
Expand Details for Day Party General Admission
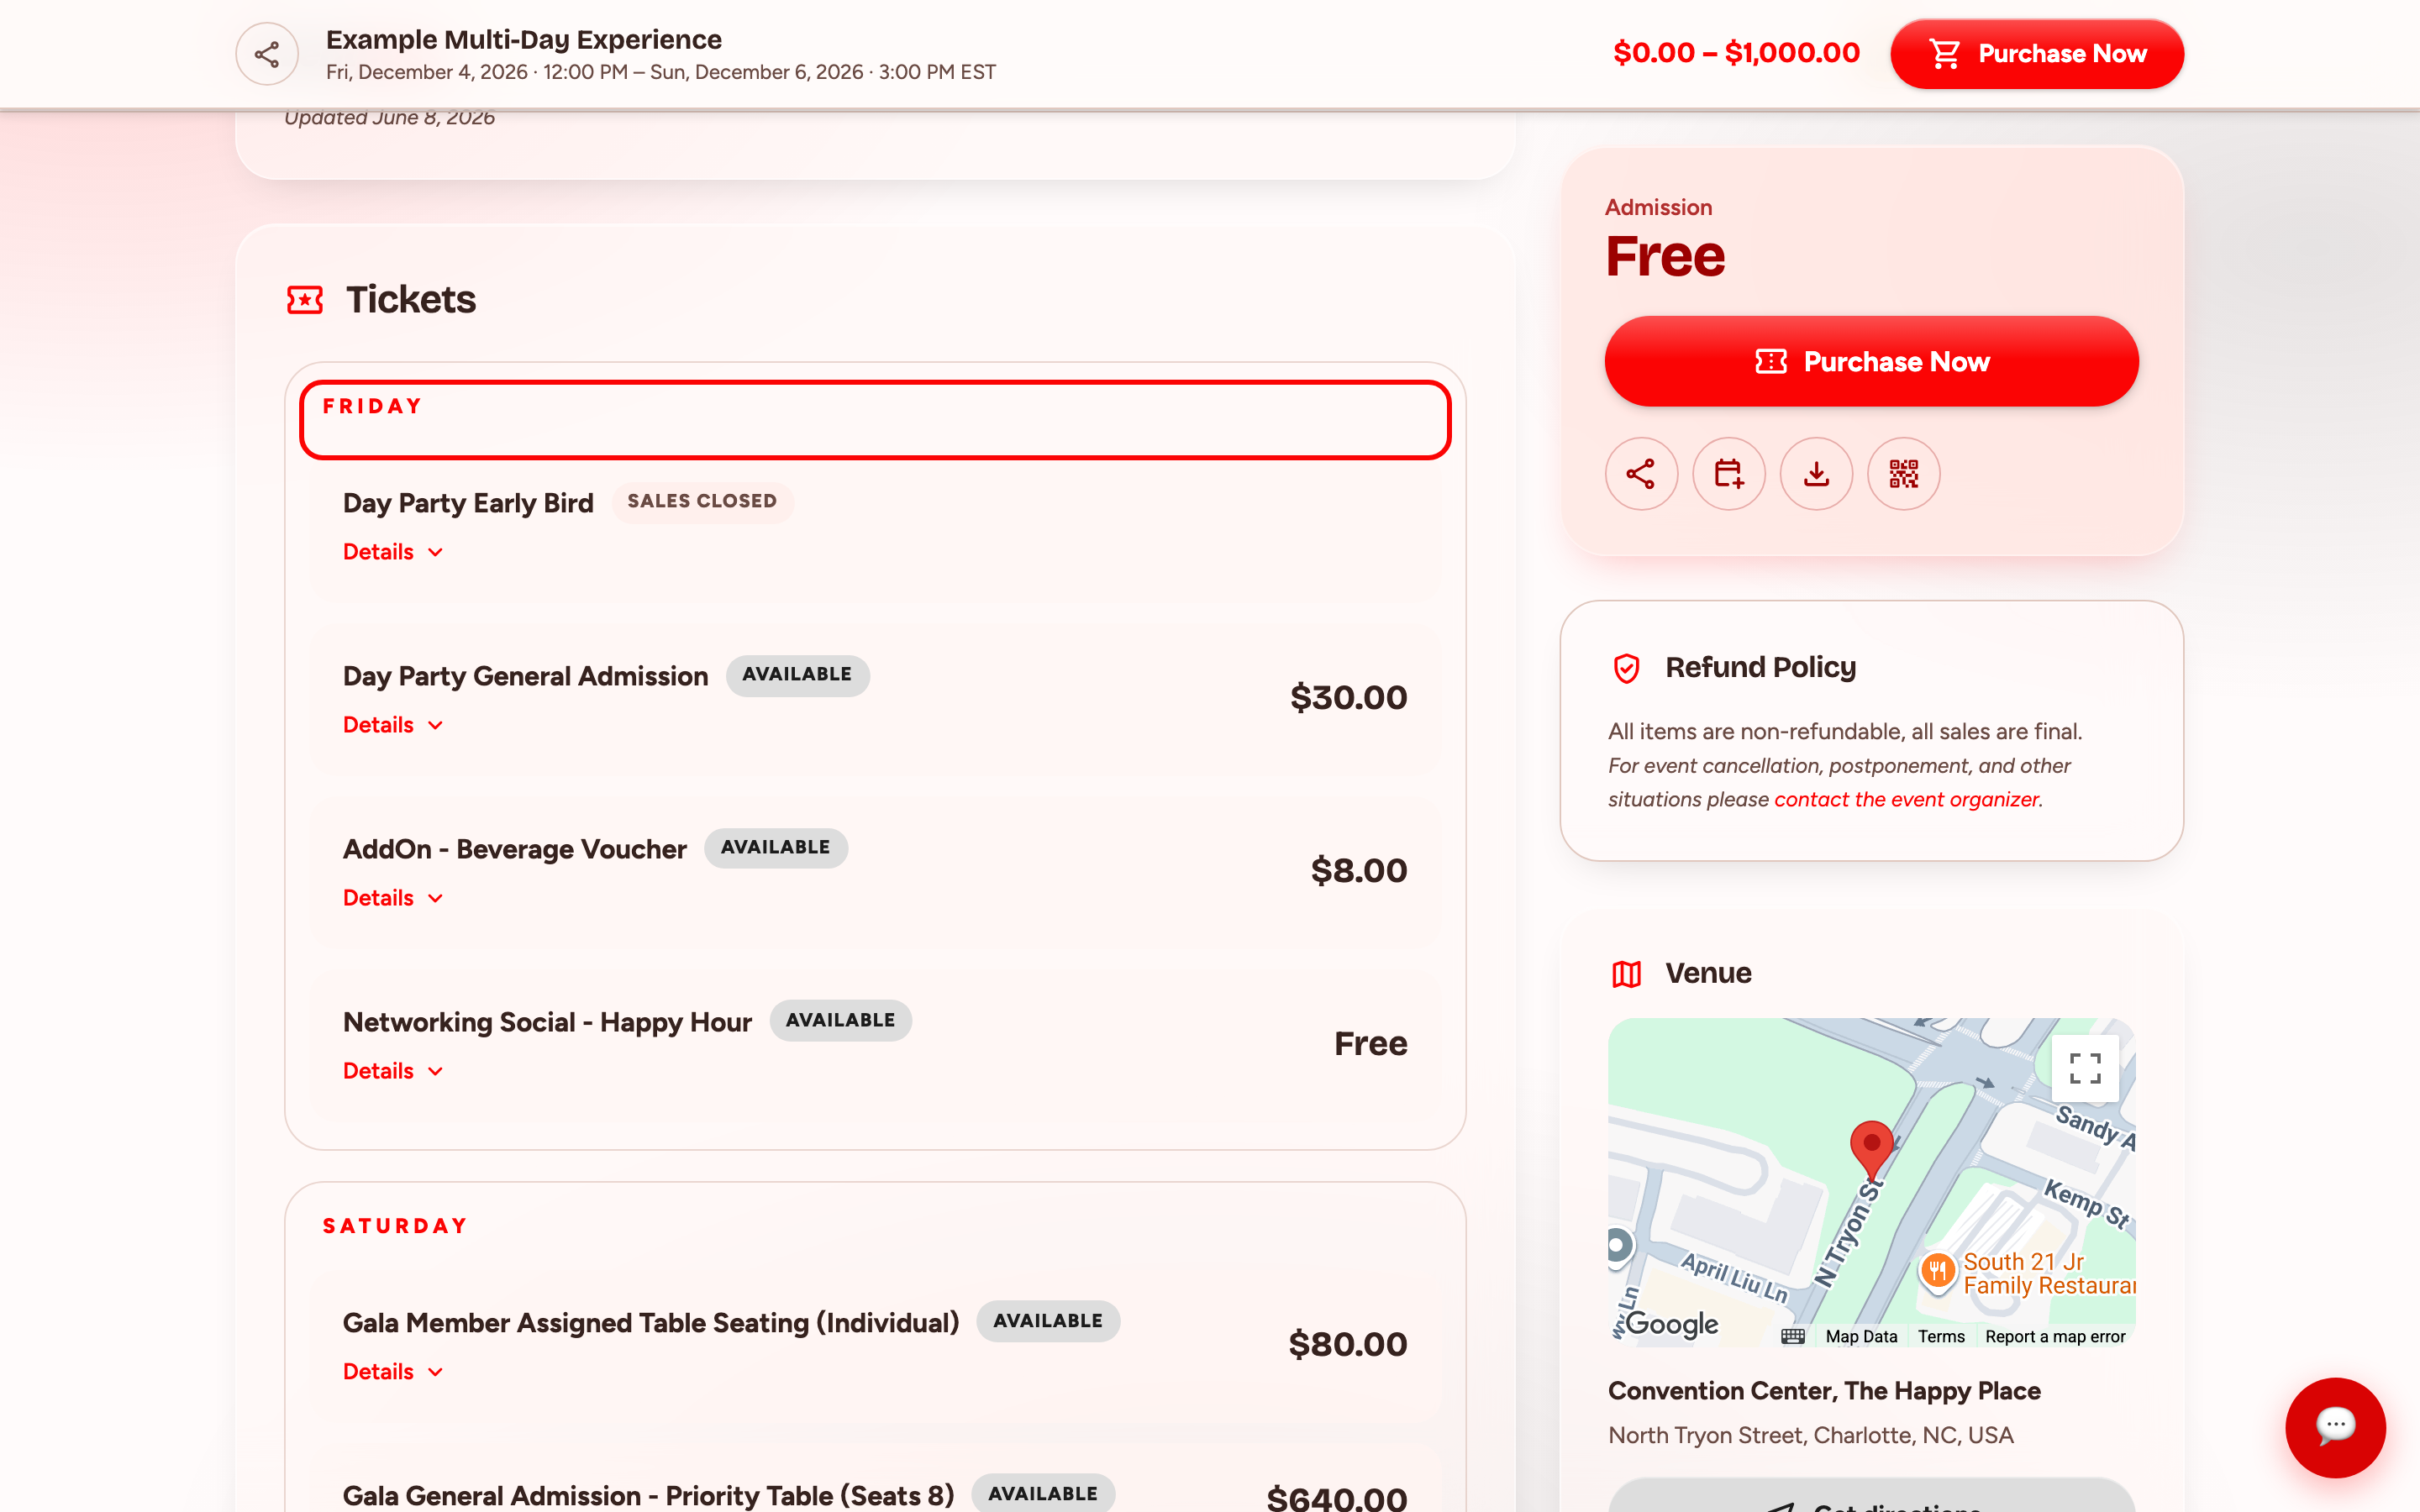coord(393,725)
